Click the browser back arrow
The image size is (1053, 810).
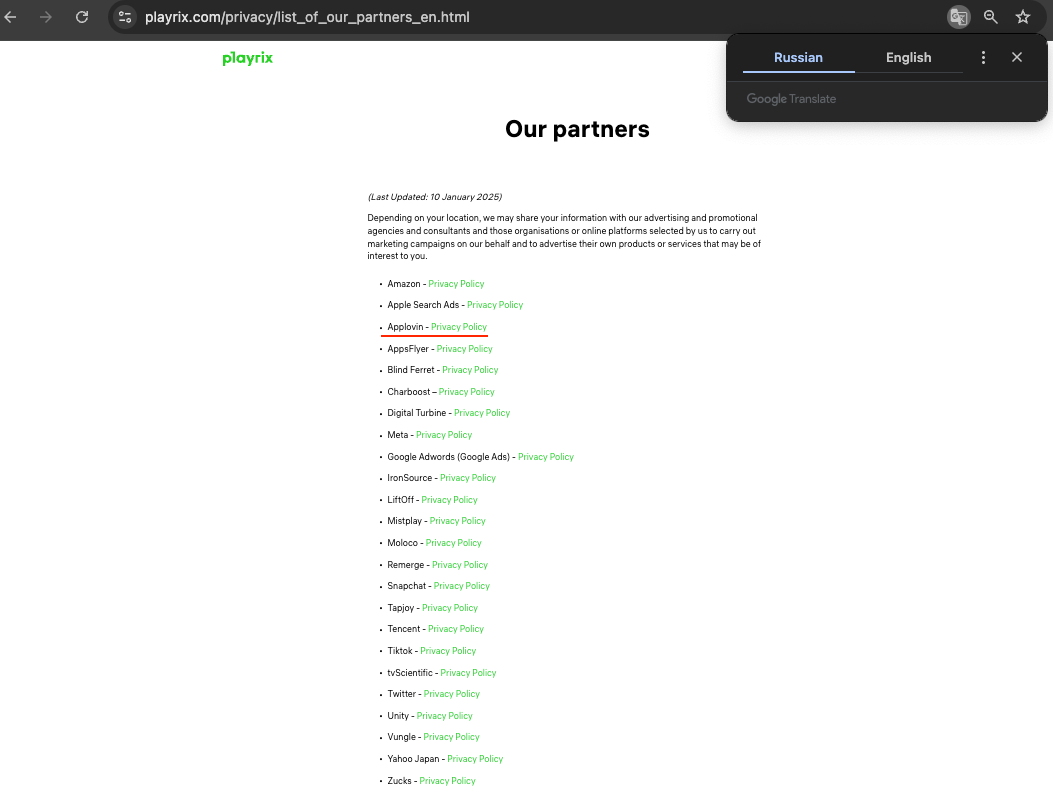point(10,17)
